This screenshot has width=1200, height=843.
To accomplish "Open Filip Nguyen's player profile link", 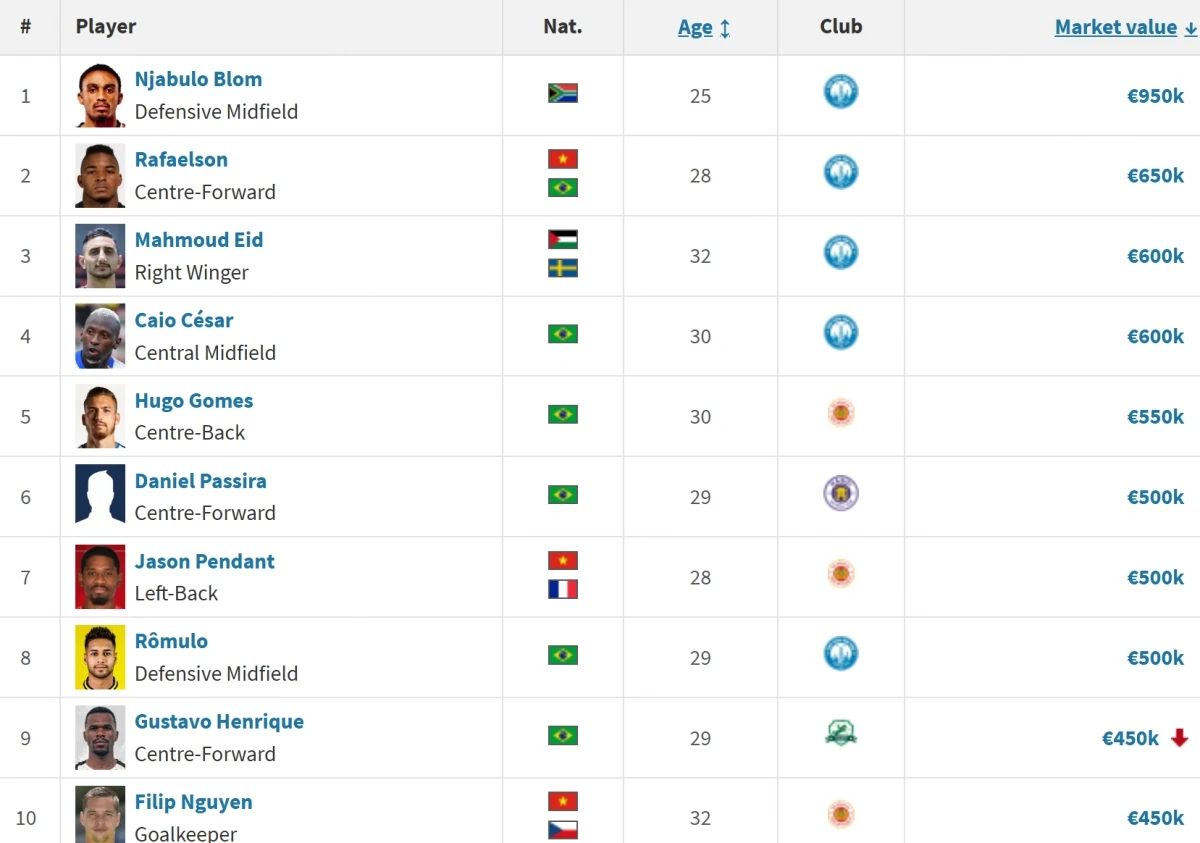I will (193, 802).
